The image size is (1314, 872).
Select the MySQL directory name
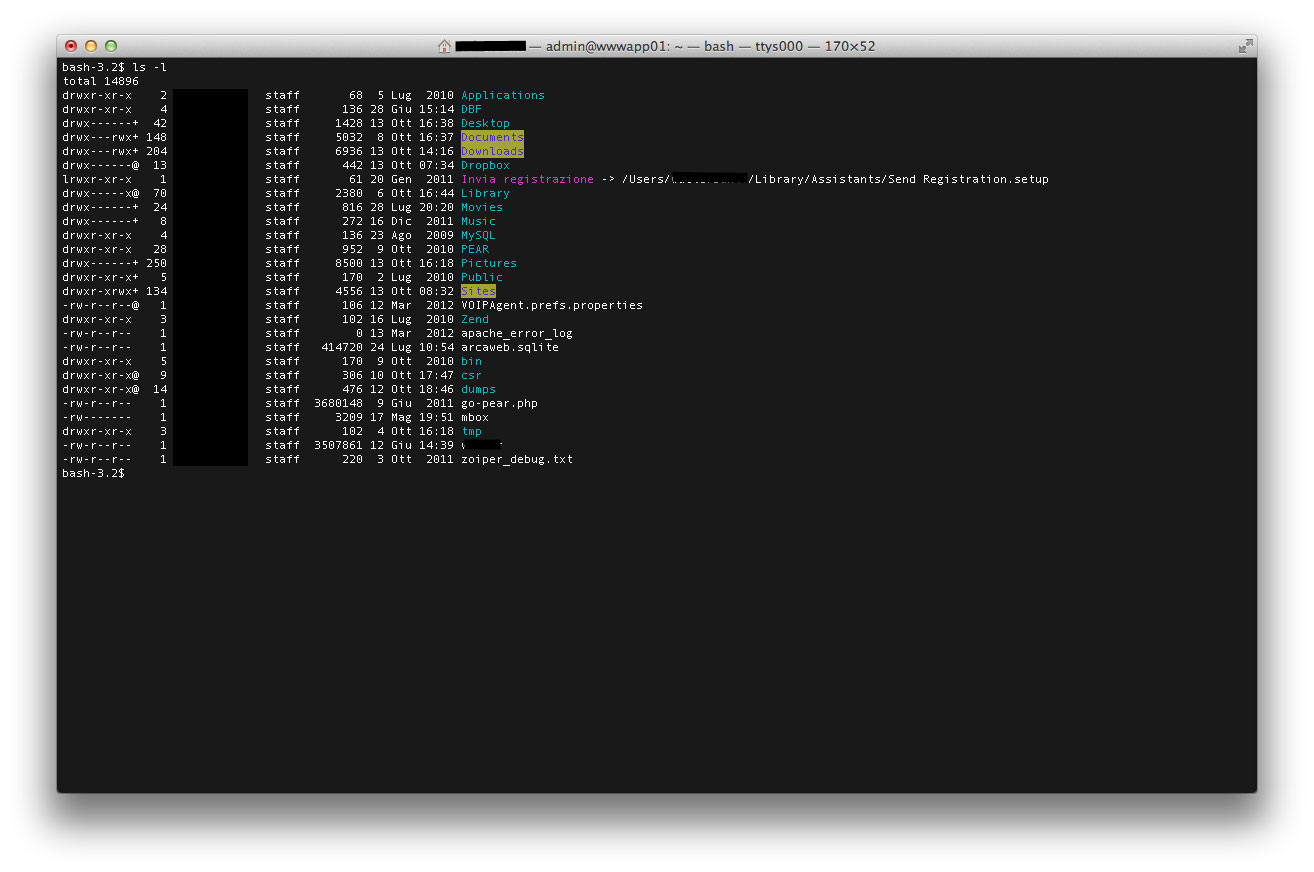(478, 235)
